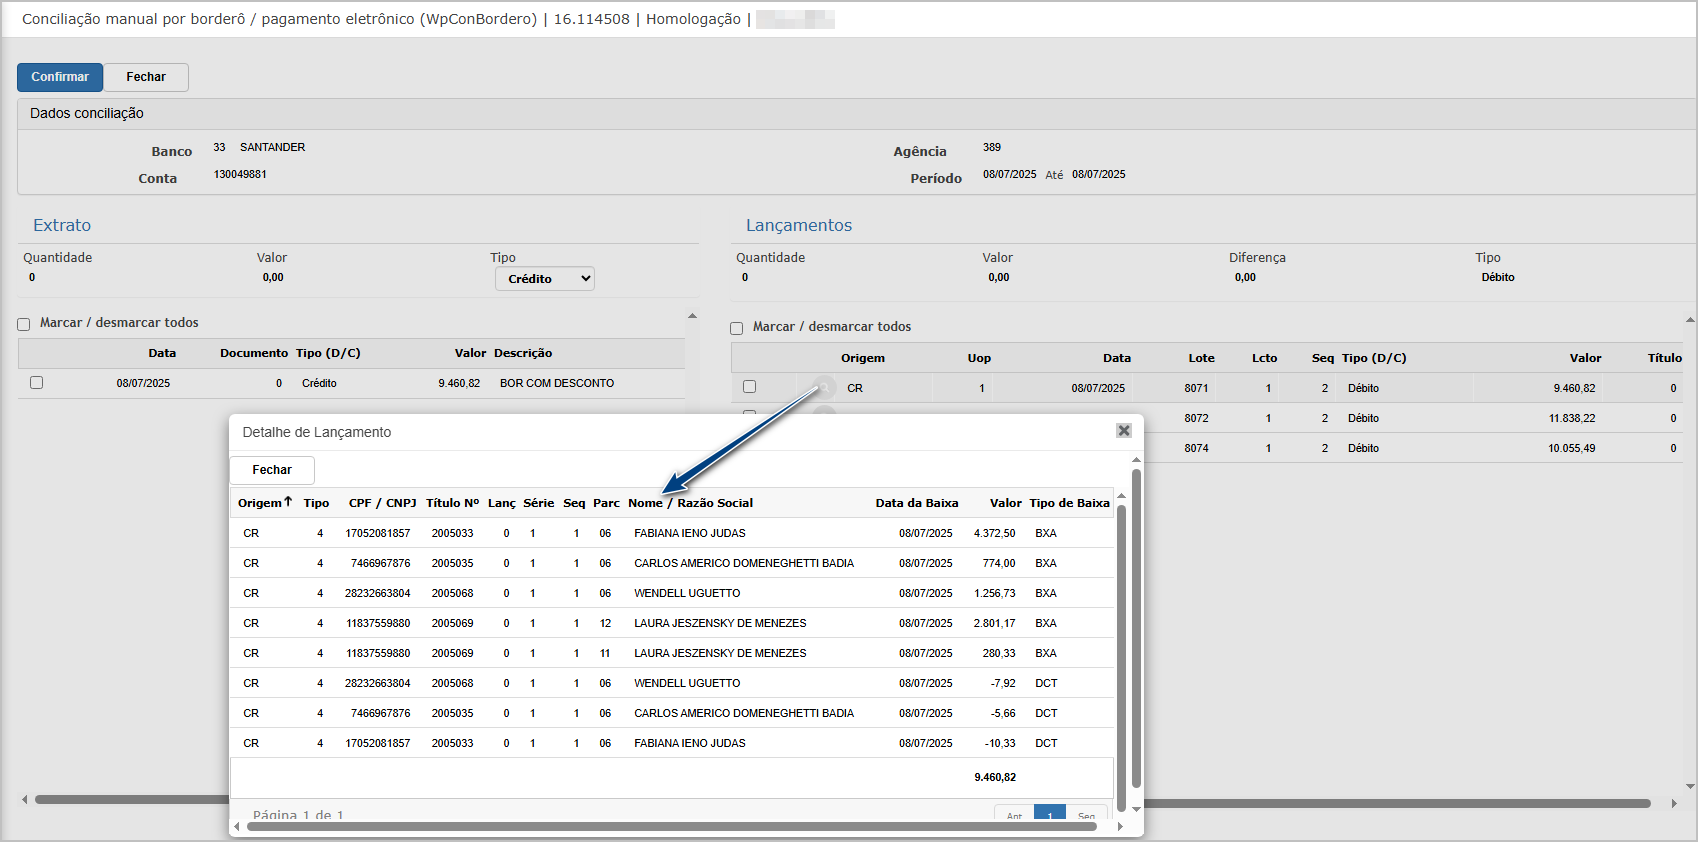Image resolution: width=1698 pixels, height=842 pixels.
Task: Click the Lançamentos panel scroll down arrow
Action: [1690, 787]
